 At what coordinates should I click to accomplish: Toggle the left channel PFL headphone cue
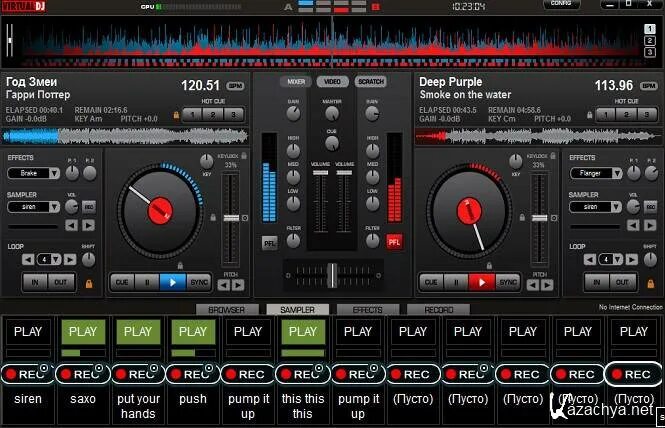tap(269, 243)
